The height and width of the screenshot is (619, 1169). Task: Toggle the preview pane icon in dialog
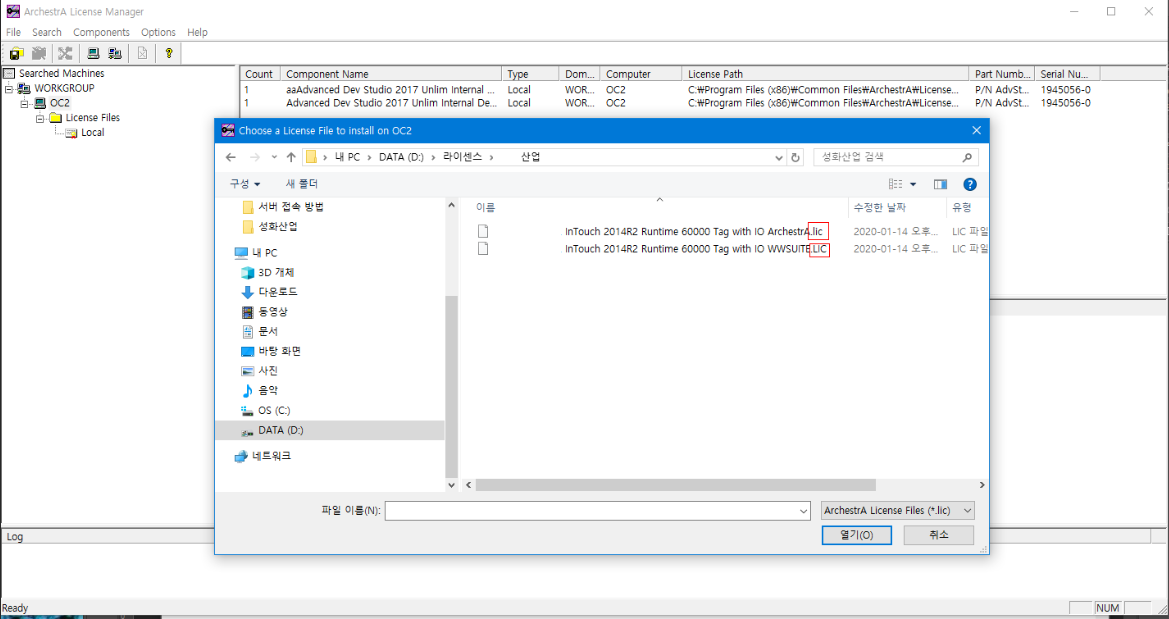[x=940, y=184]
